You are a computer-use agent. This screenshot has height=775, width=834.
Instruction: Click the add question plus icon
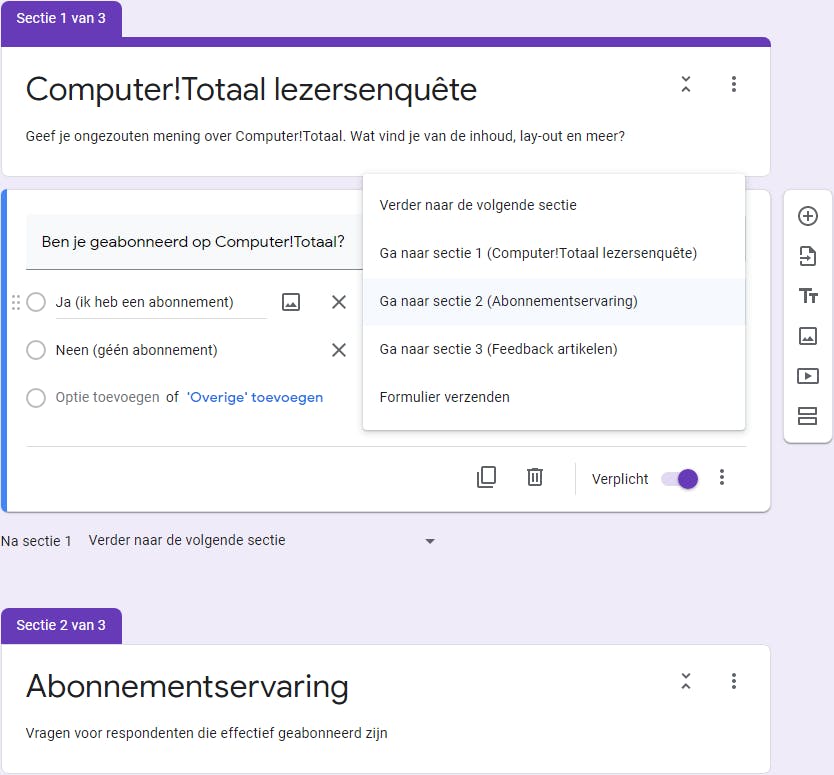[807, 216]
